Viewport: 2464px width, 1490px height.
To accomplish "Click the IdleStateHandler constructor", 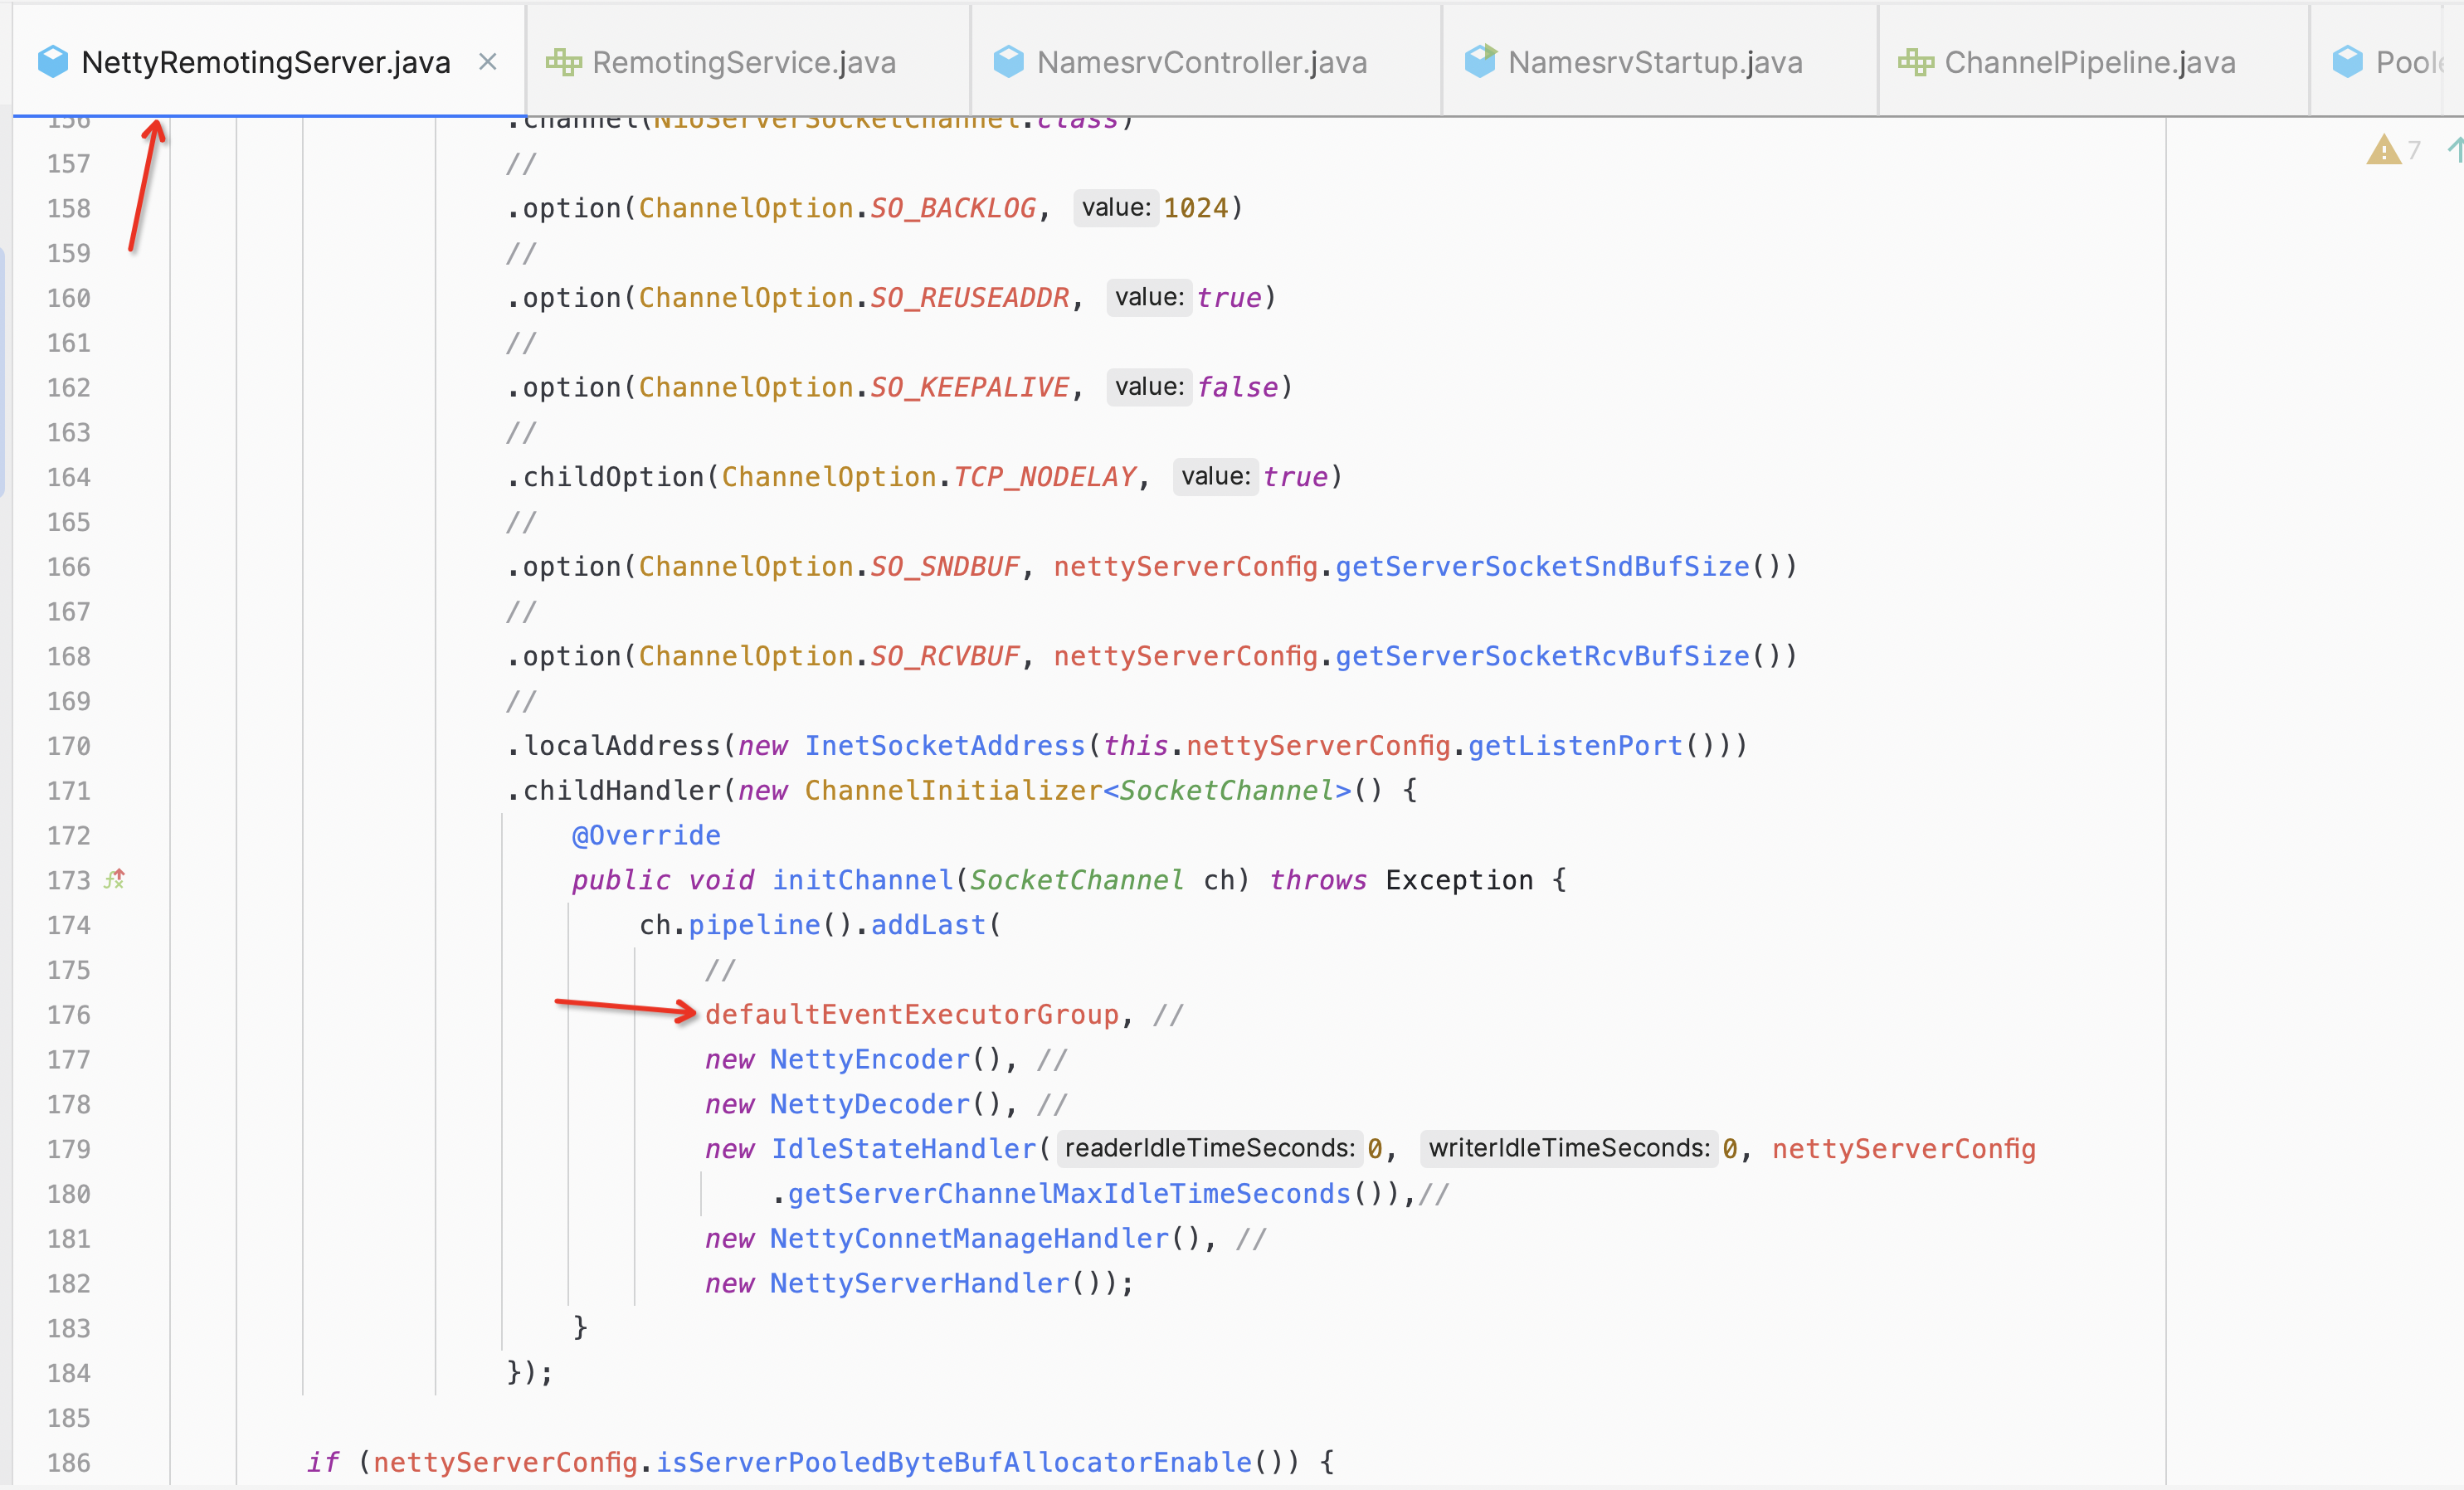I will (904, 1149).
